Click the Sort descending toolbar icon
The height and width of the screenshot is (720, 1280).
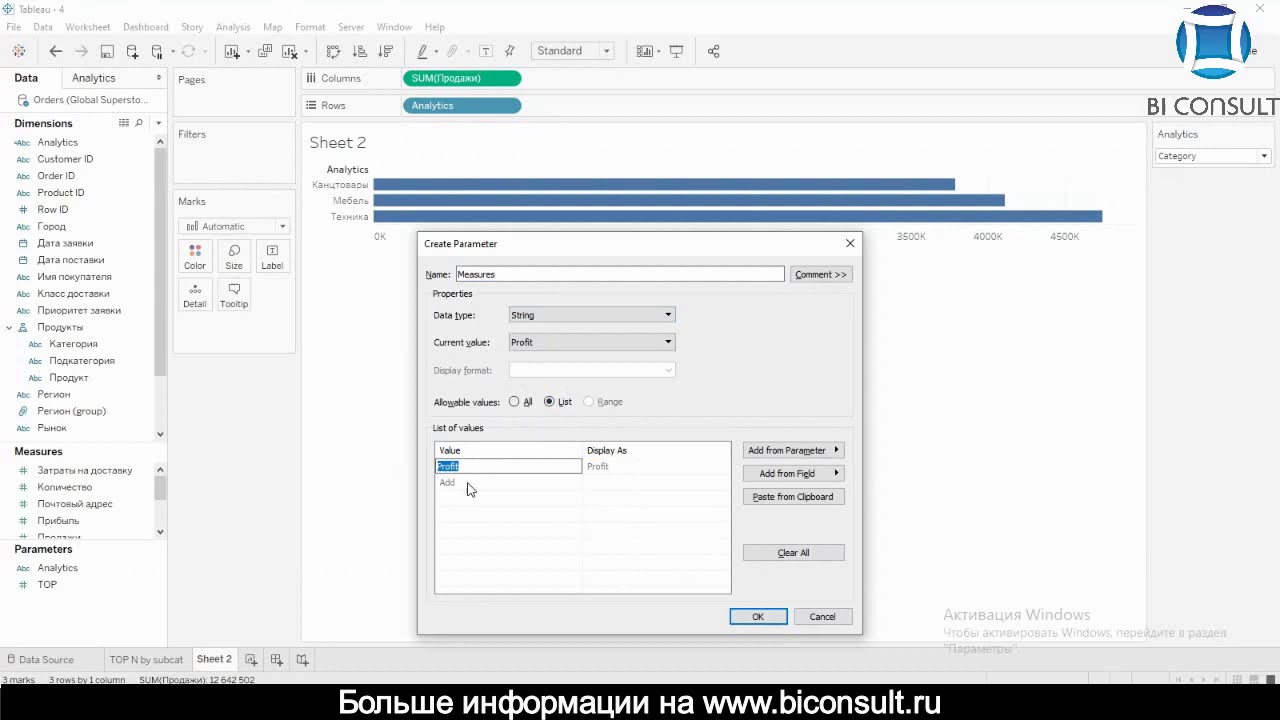(386, 51)
